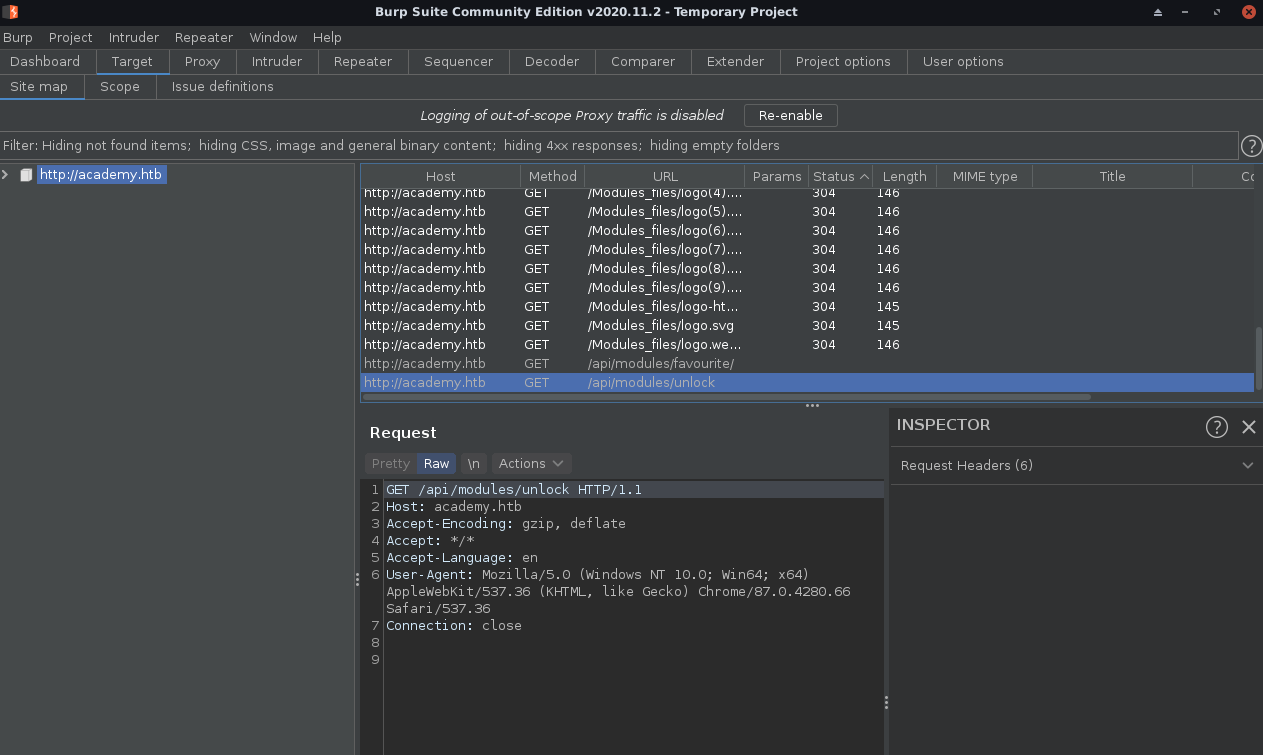Open the filter help question mark icon
Image resolution: width=1263 pixels, height=755 pixels.
[x=1251, y=146]
